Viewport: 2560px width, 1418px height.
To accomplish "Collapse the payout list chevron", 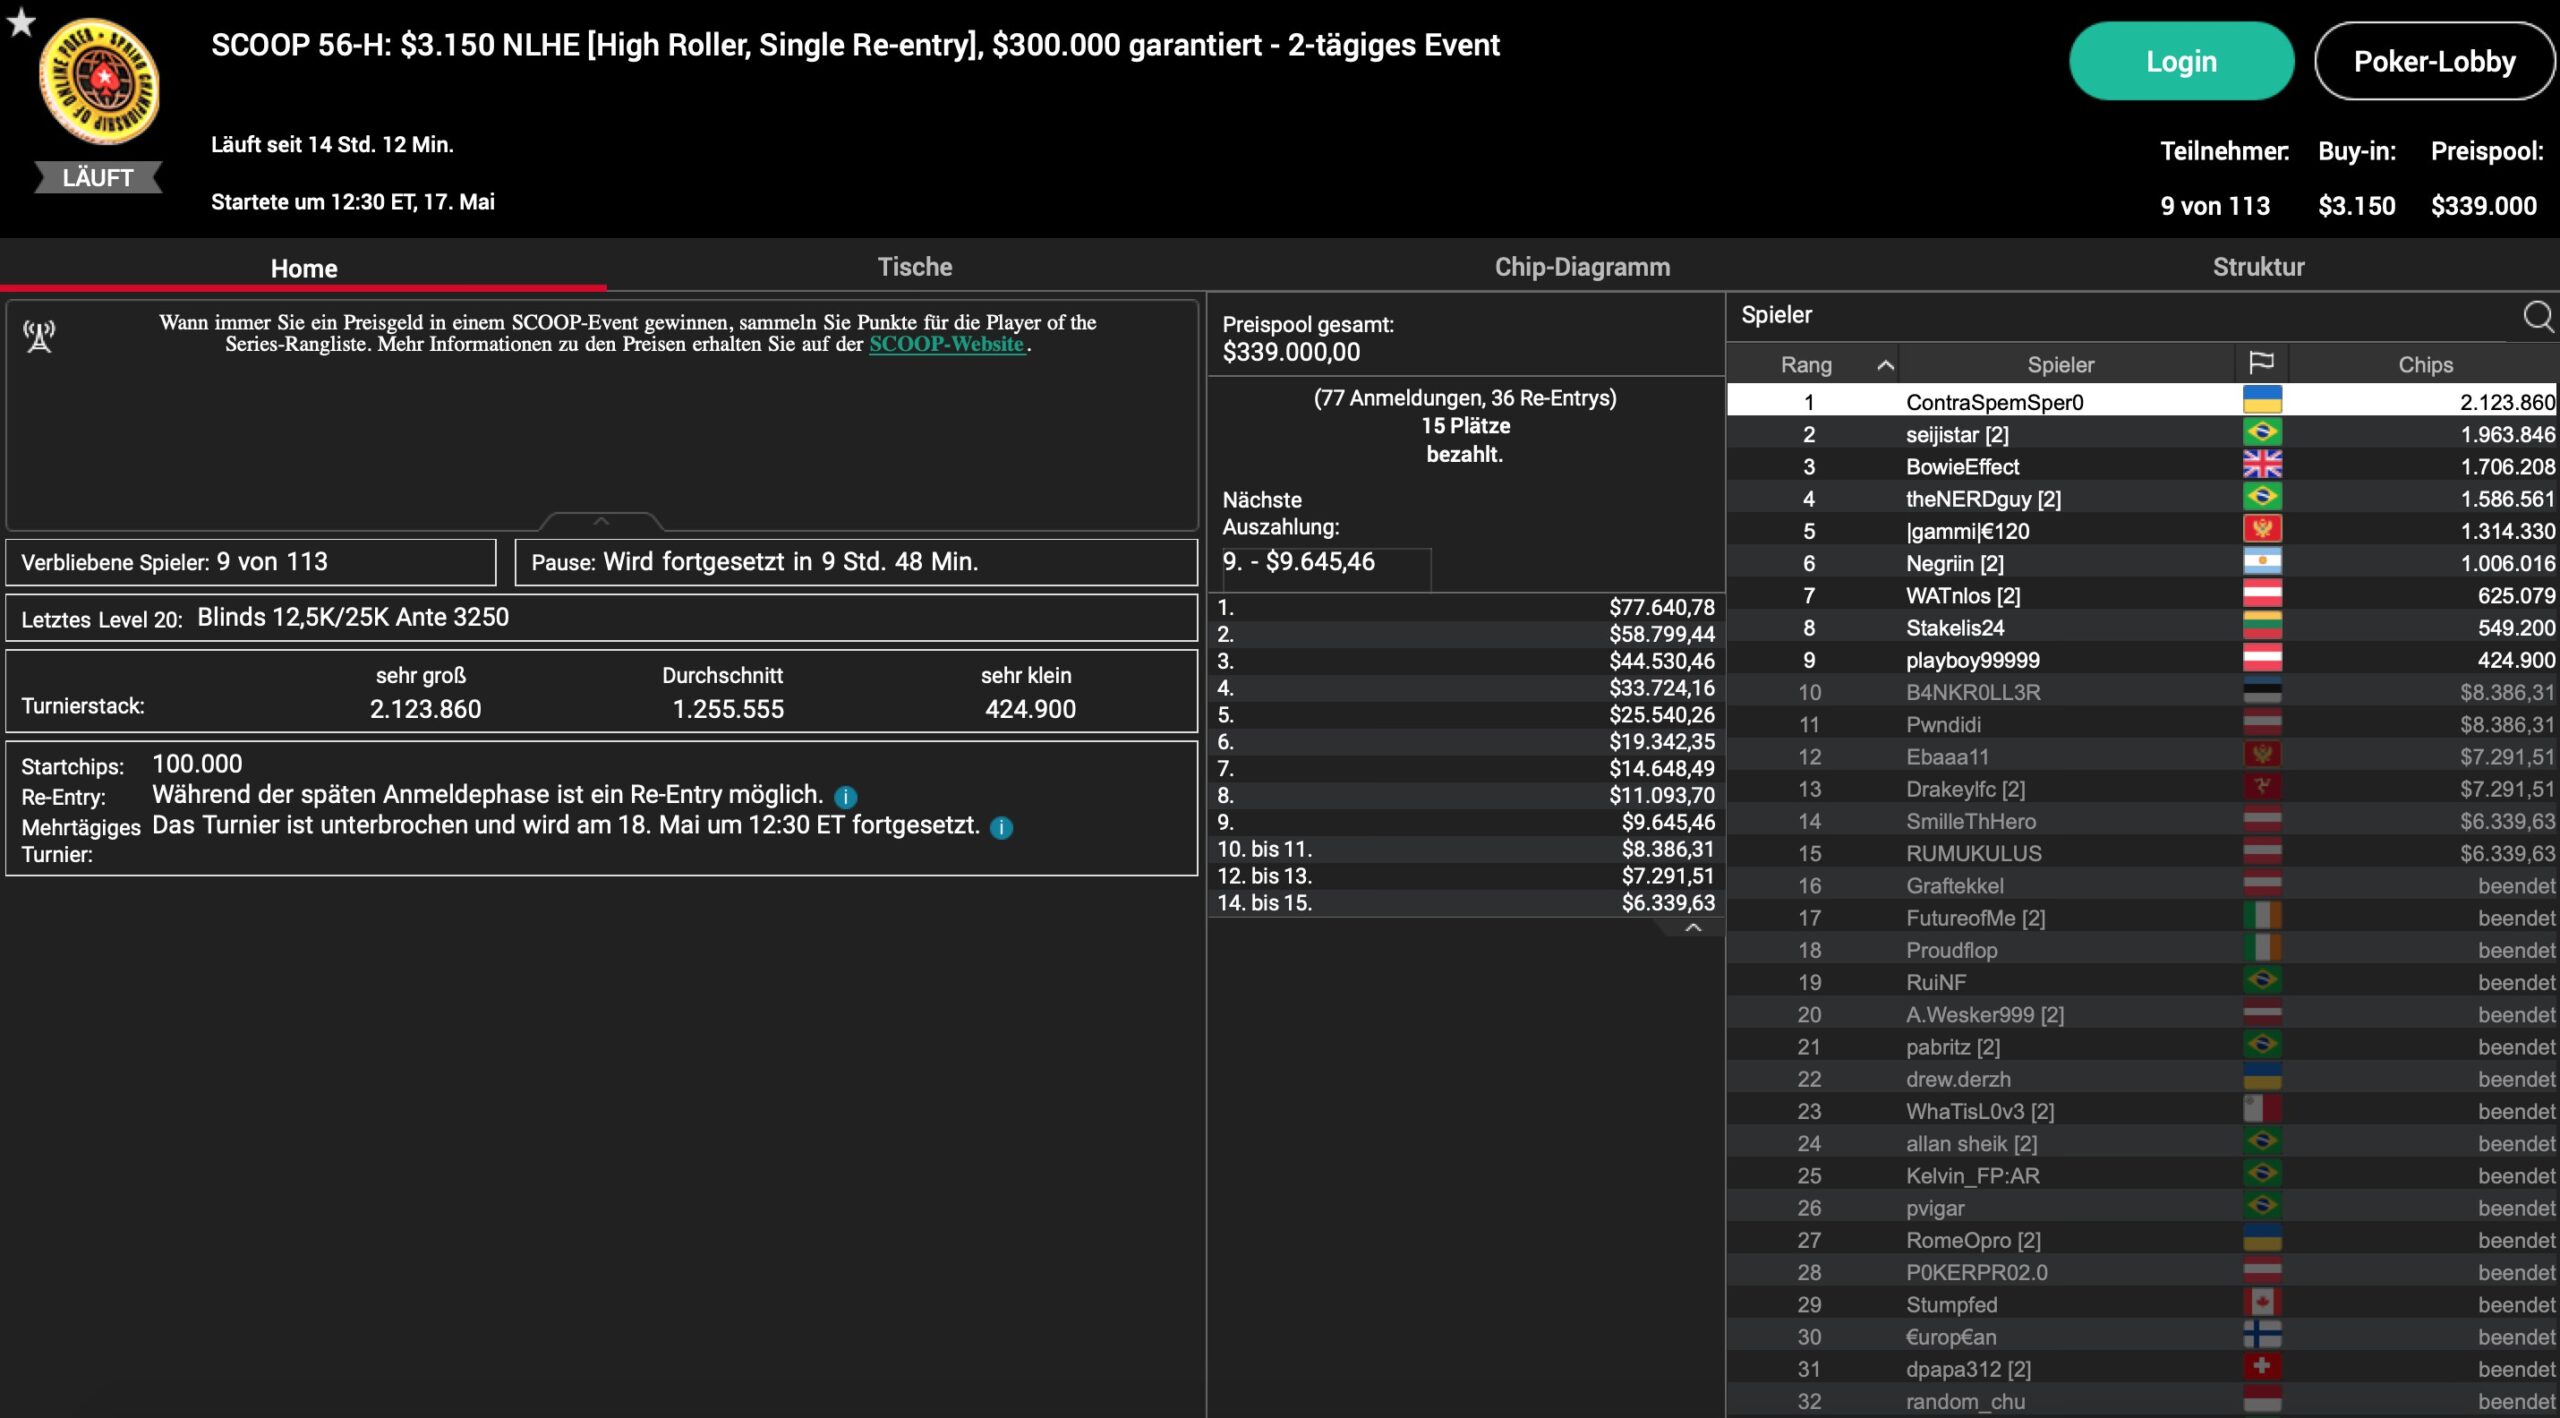I will (1693, 928).
